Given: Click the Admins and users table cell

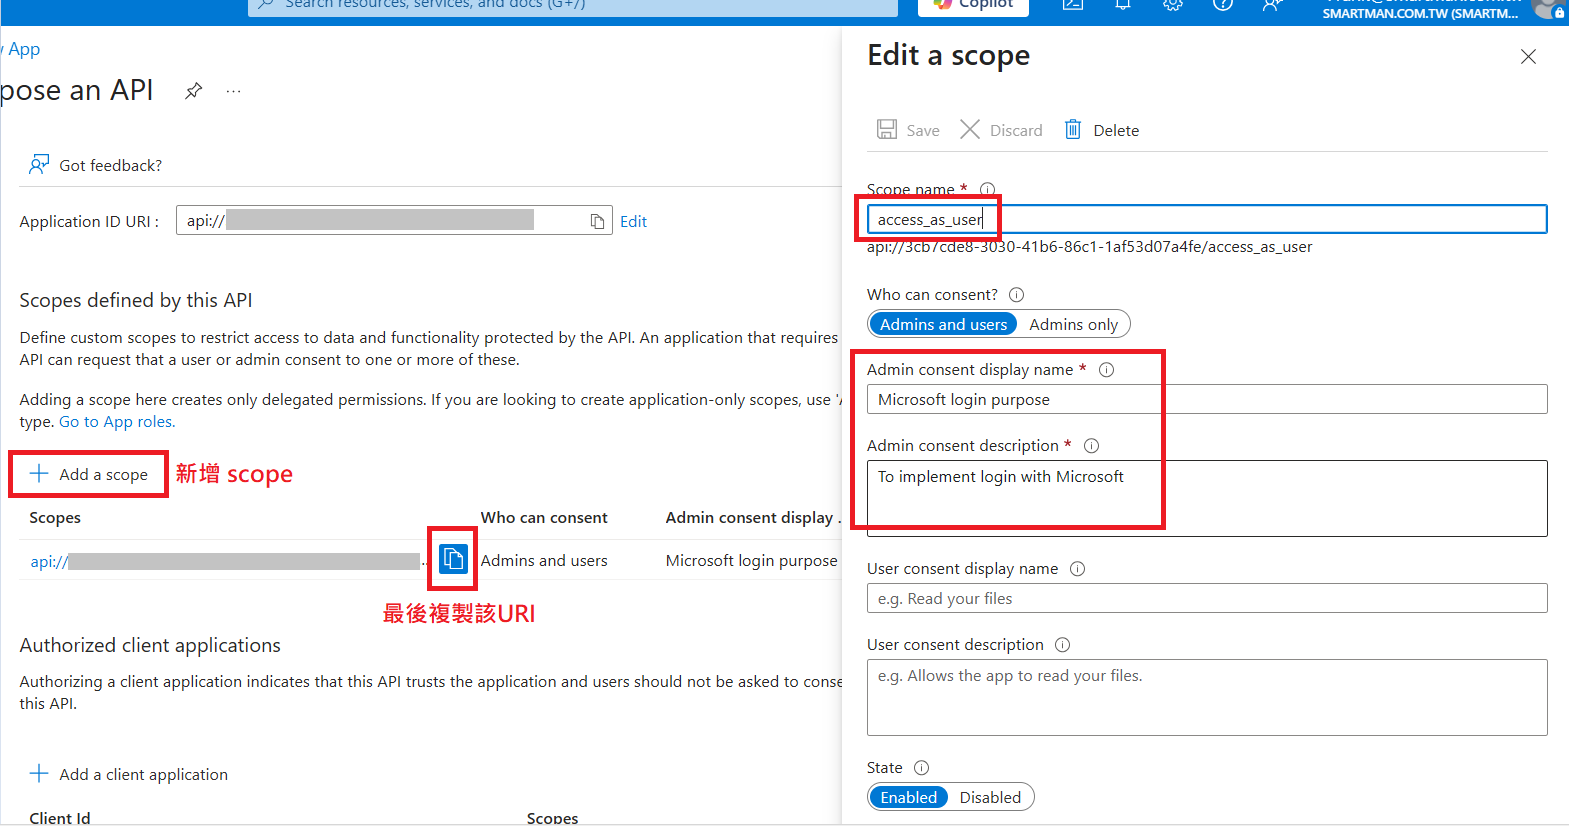Looking at the screenshot, I should [544, 560].
